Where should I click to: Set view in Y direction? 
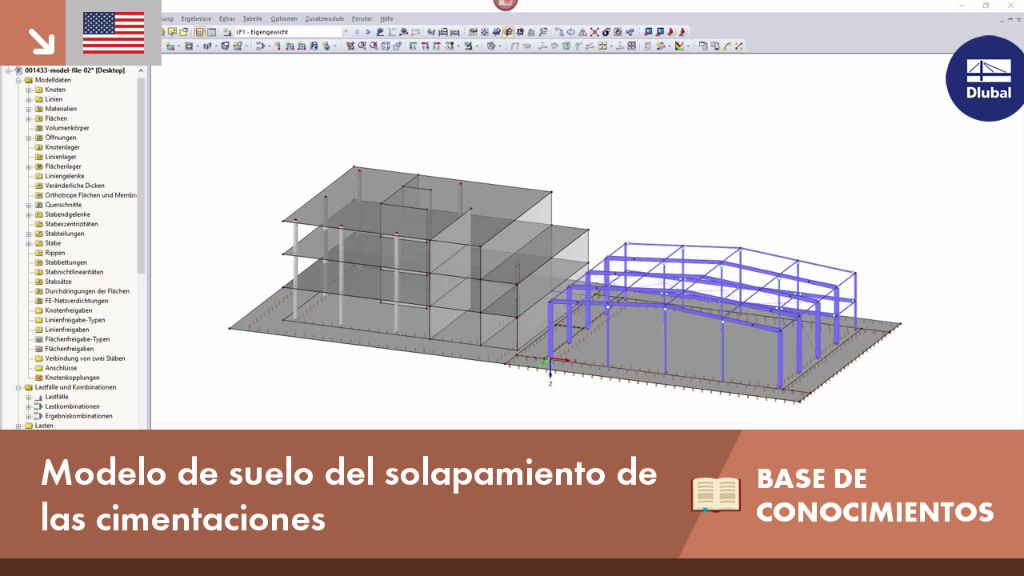425,46
